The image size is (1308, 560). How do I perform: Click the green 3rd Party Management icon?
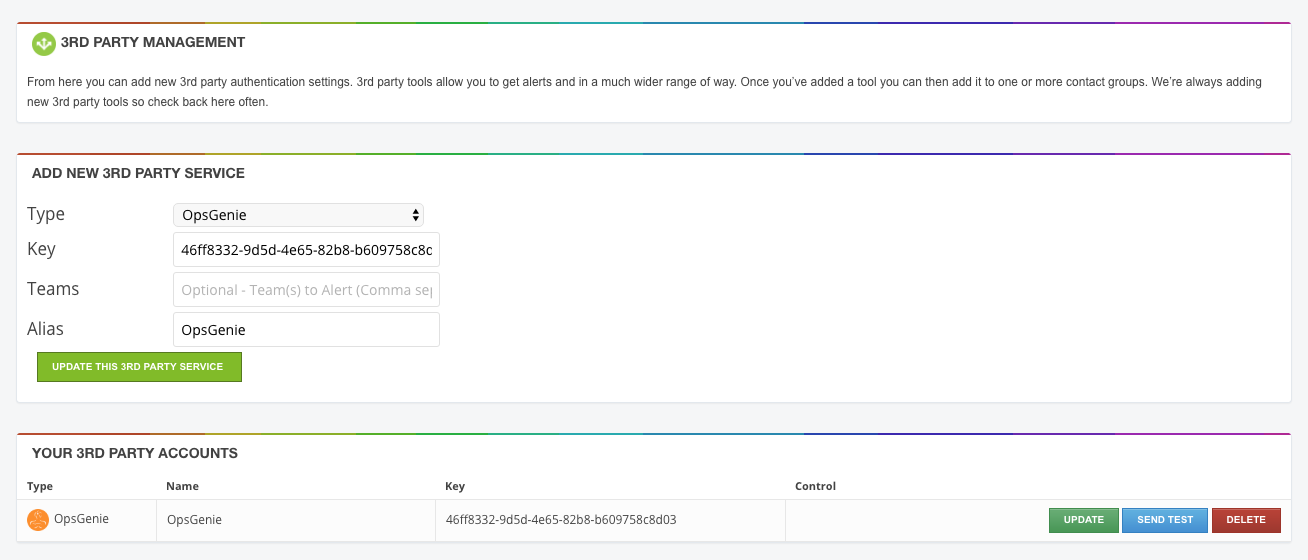[x=43, y=43]
